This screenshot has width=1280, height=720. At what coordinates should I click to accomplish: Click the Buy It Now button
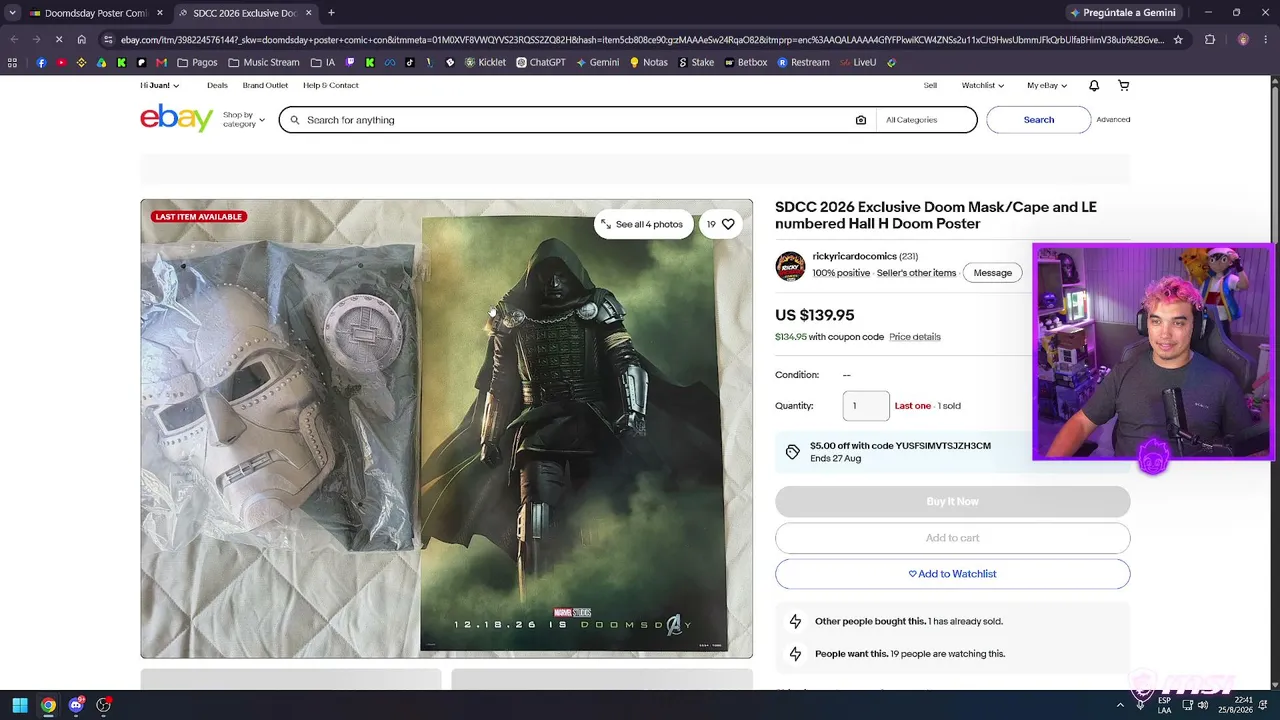[x=952, y=502]
